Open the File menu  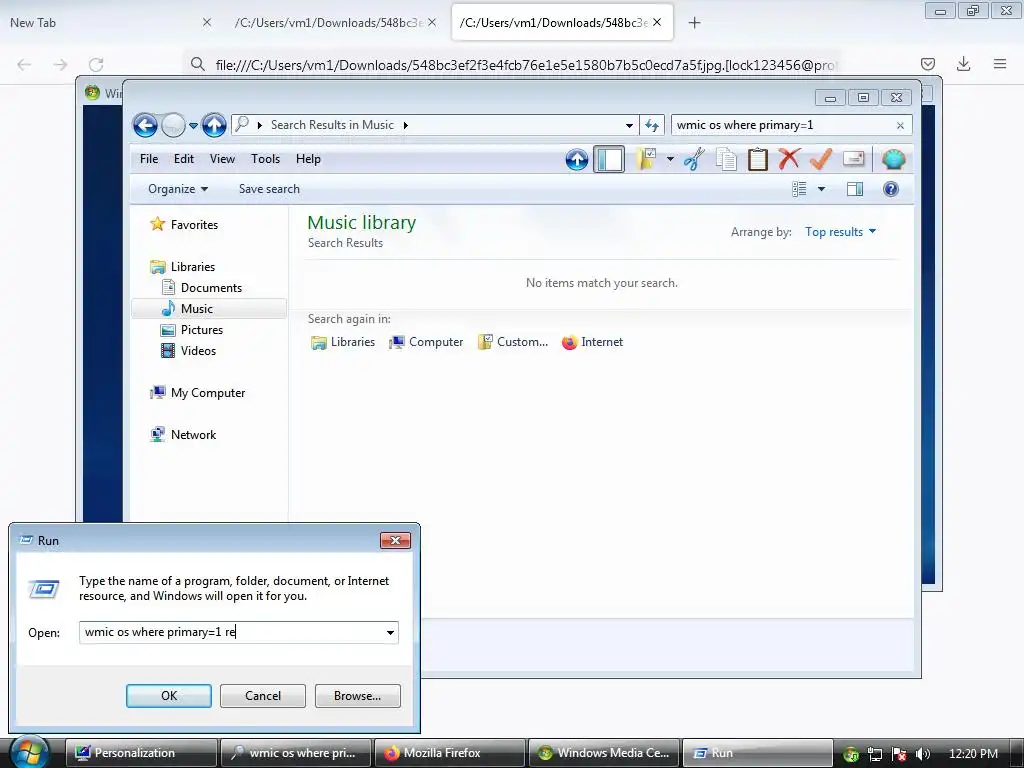(149, 159)
